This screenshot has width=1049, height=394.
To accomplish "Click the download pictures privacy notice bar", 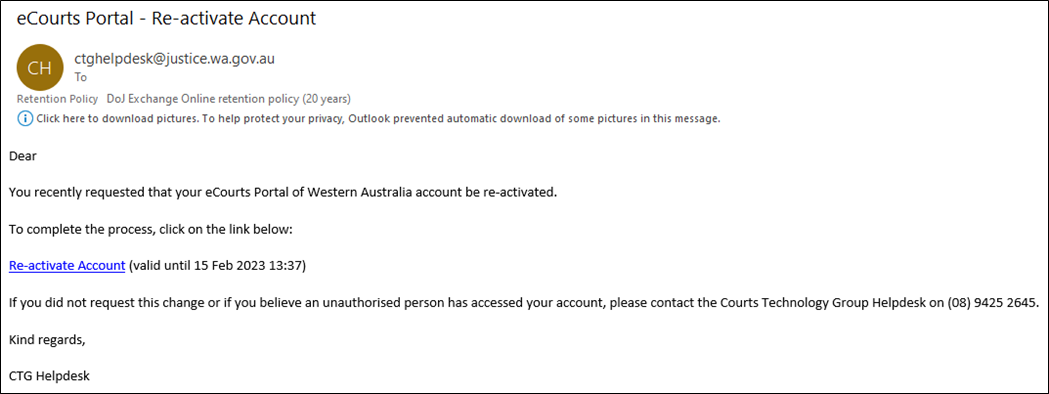I will 369,119.
